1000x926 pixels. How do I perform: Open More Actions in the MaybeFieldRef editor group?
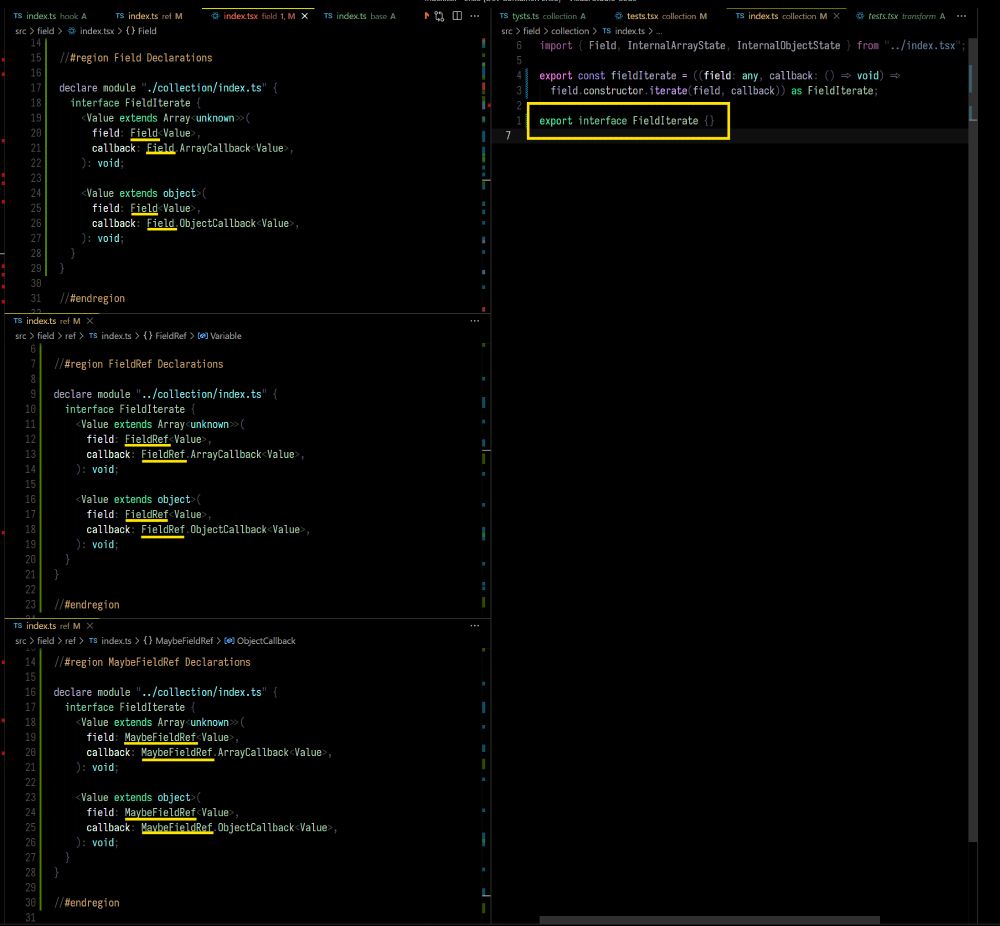tap(474, 626)
